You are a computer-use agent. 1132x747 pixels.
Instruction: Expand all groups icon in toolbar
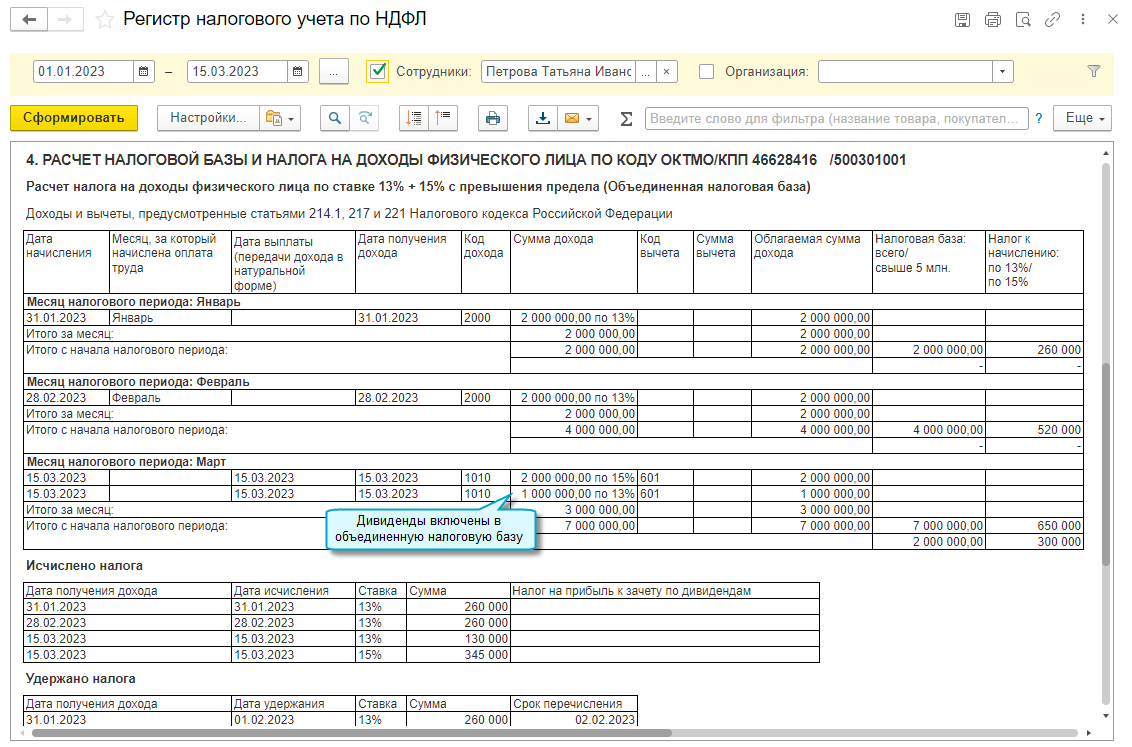coord(414,118)
